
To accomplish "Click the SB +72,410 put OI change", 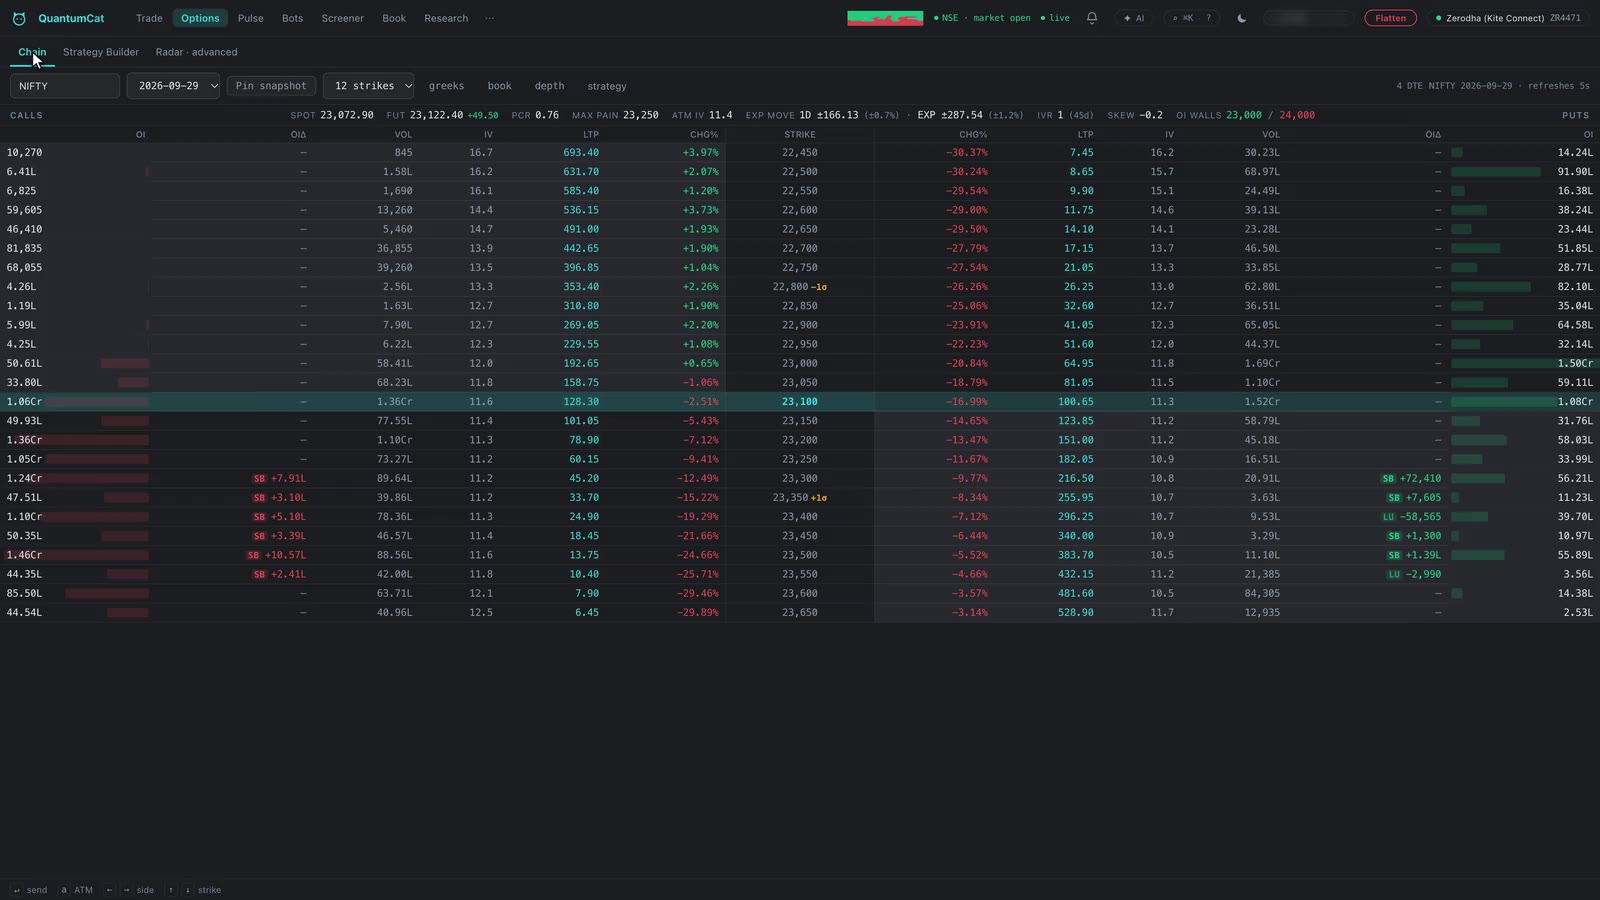I will [1411, 479].
